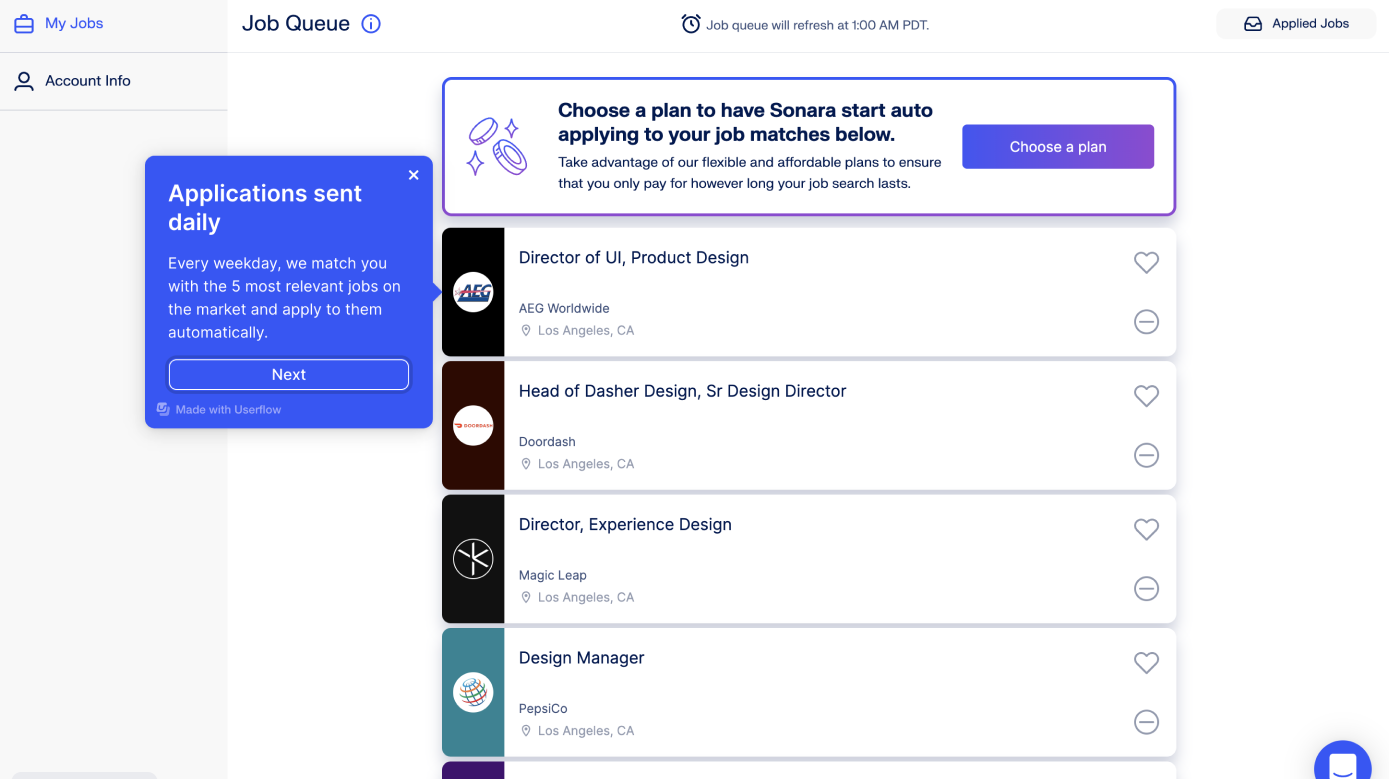Close the Applications sent daily tooltip

413,175
